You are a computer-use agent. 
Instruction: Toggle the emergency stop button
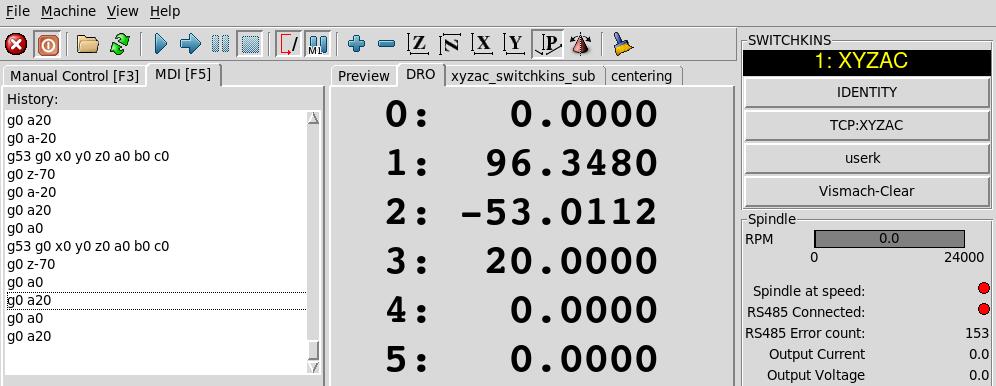16,44
